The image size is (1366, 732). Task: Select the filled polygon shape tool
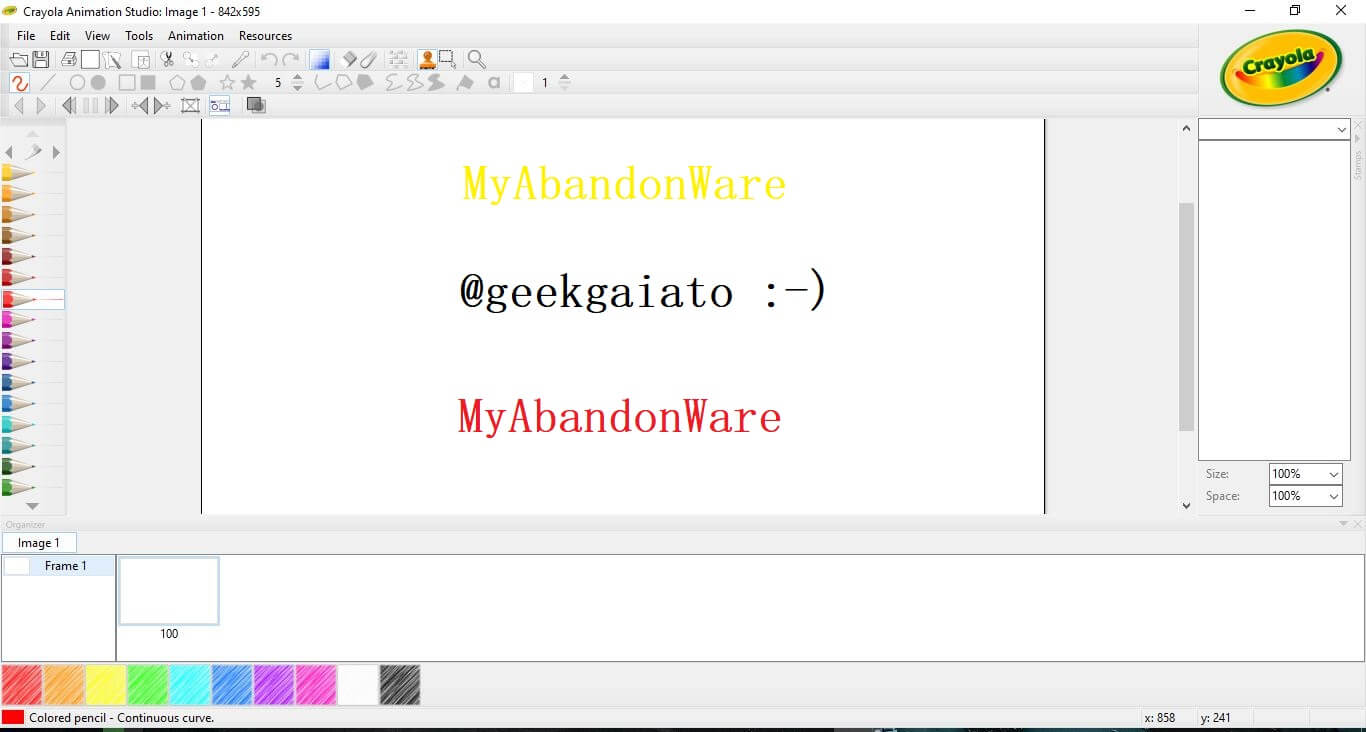tap(365, 83)
